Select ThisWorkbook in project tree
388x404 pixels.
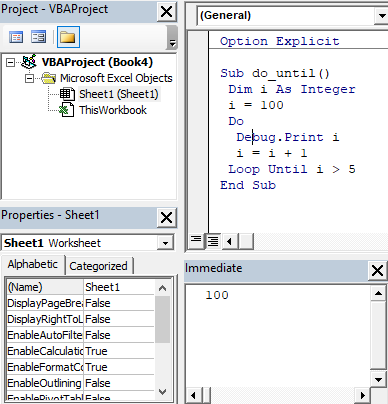point(113,110)
